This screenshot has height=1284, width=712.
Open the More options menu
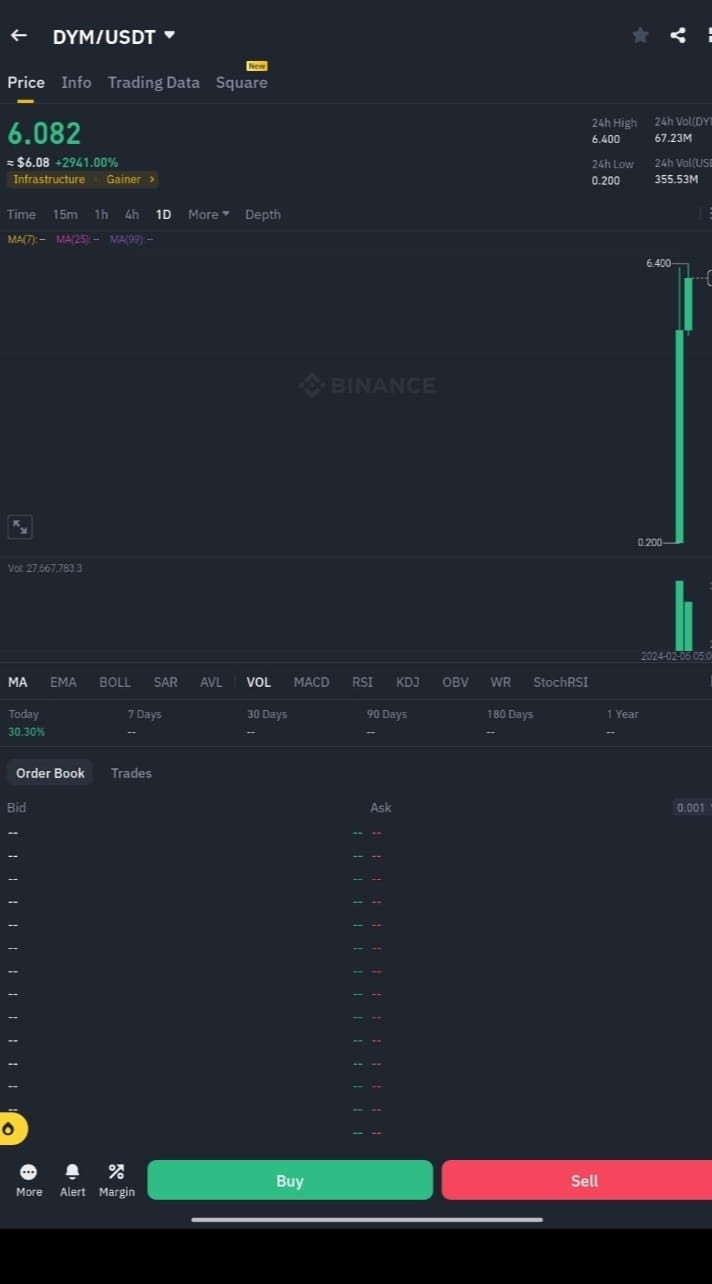point(29,1180)
